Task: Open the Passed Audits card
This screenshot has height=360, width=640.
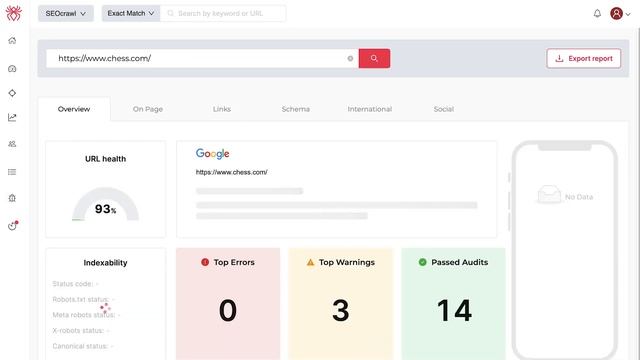Action: pos(453,304)
